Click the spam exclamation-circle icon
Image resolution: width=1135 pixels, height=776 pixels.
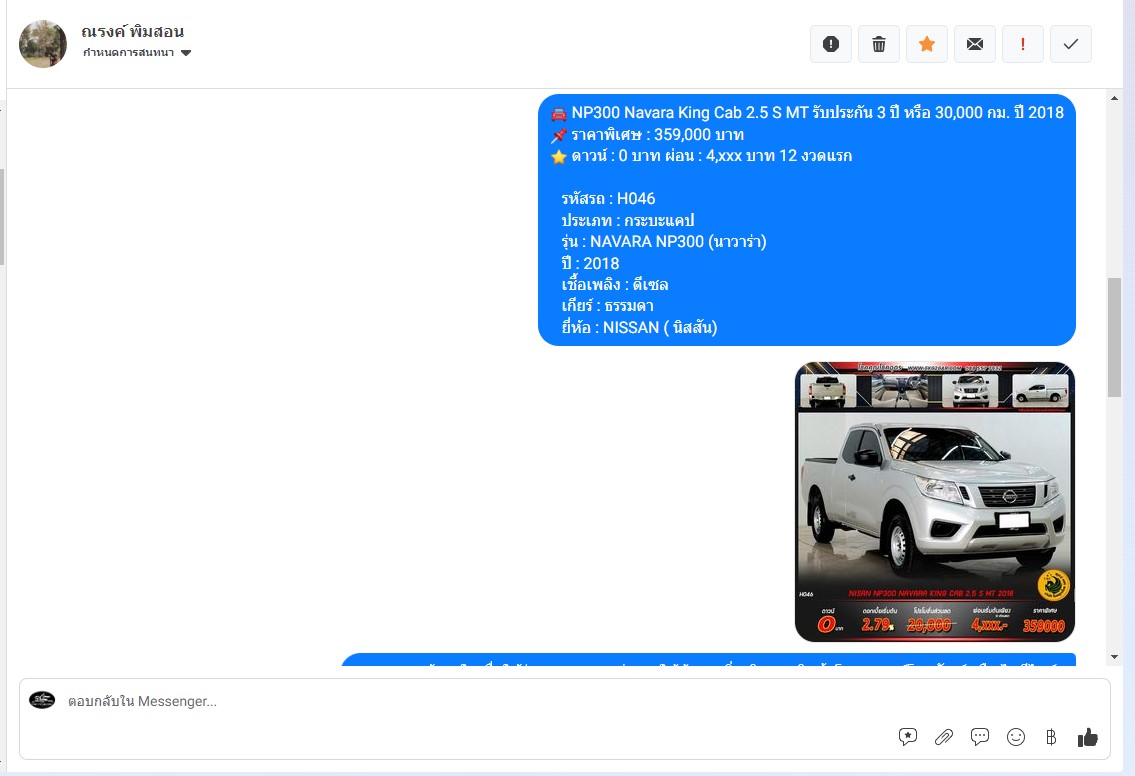(831, 44)
